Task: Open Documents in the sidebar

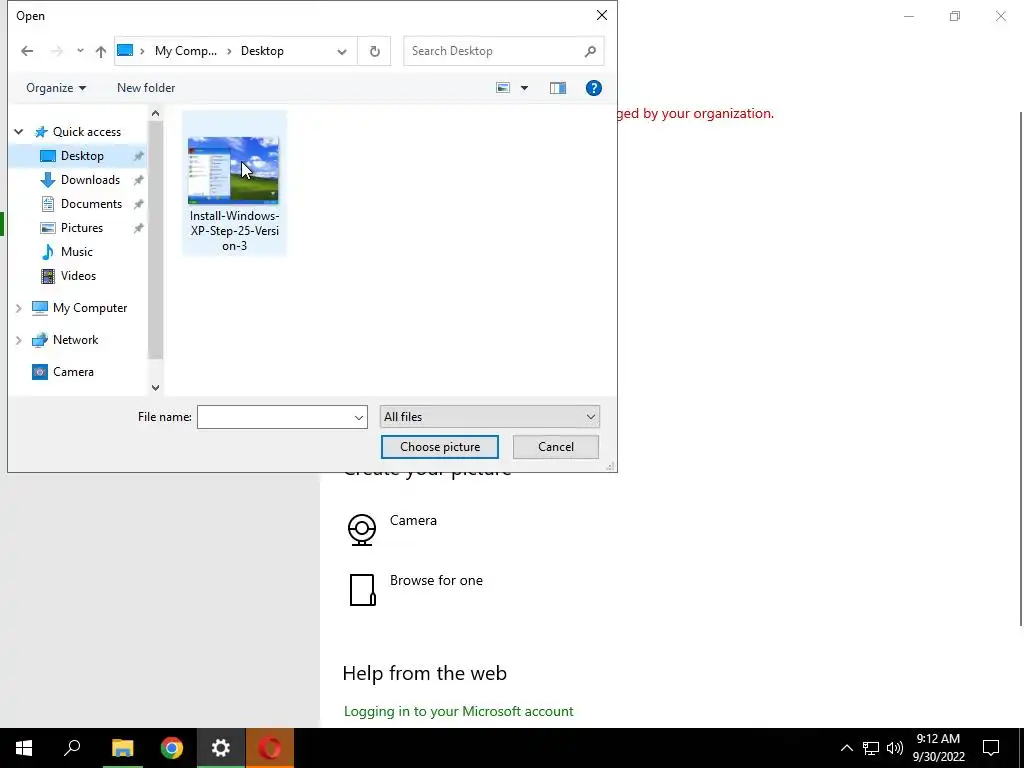Action: pos(91,204)
